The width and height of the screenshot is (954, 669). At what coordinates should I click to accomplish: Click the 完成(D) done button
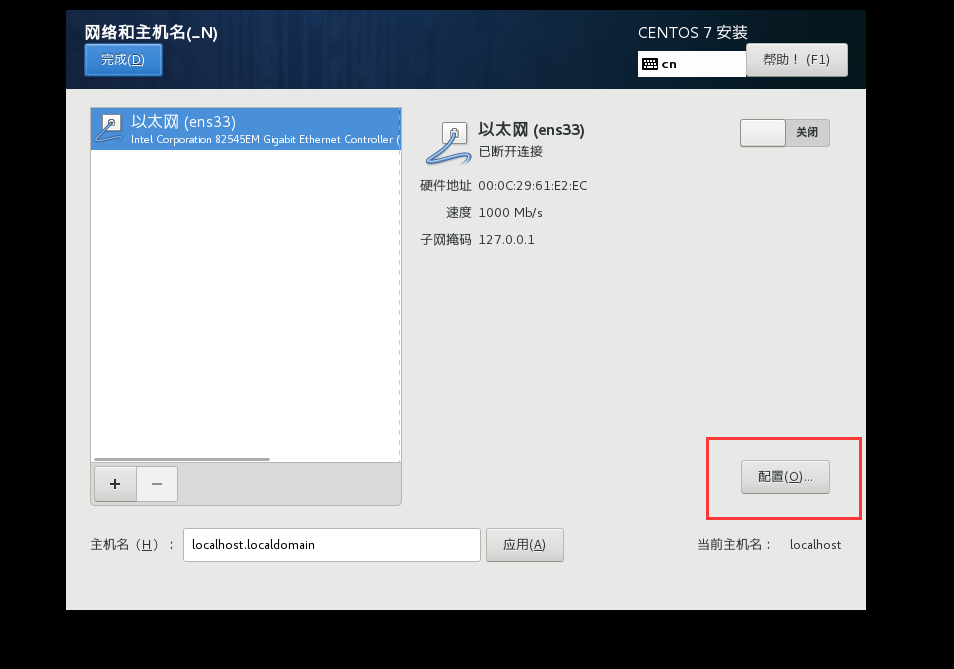(x=123, y=60)
